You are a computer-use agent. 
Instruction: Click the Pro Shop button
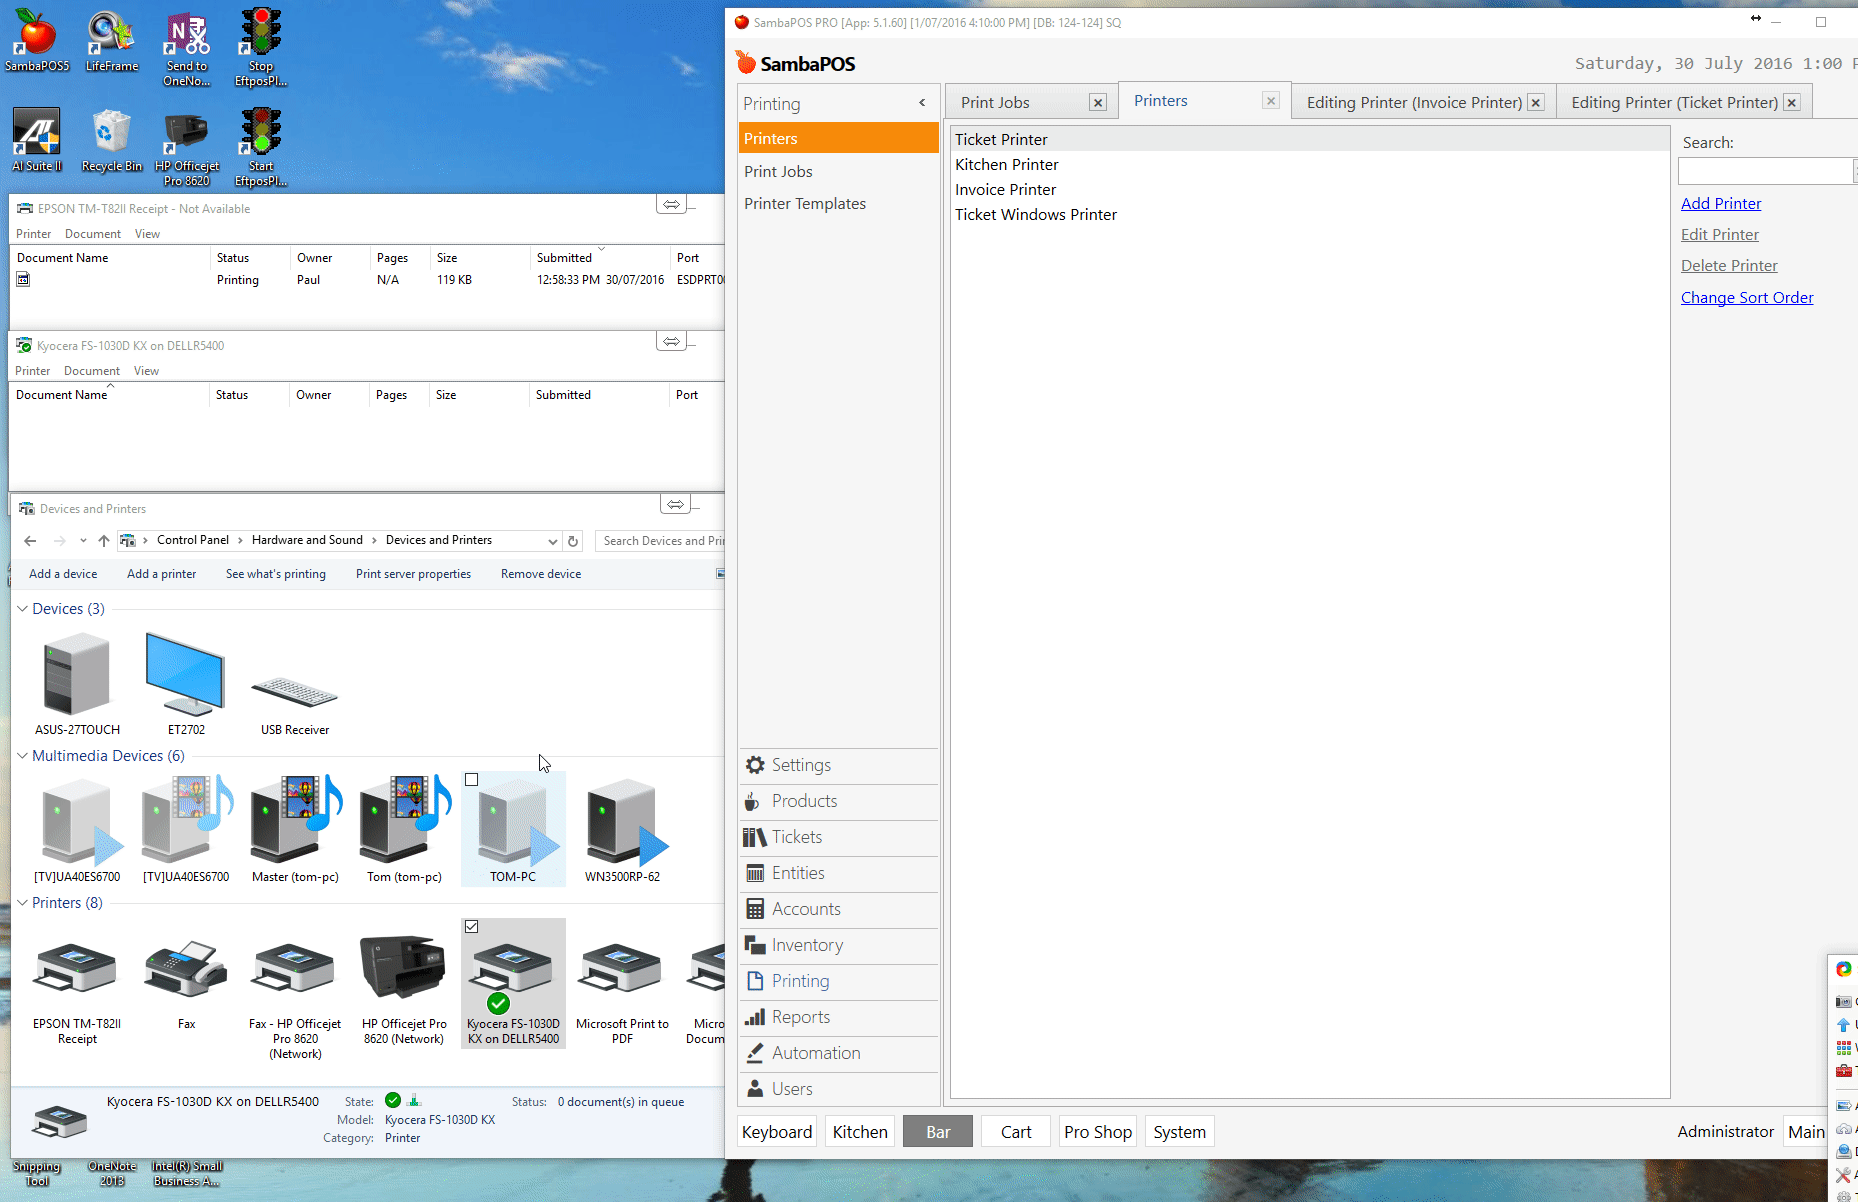click(x=1098, y=1132)
